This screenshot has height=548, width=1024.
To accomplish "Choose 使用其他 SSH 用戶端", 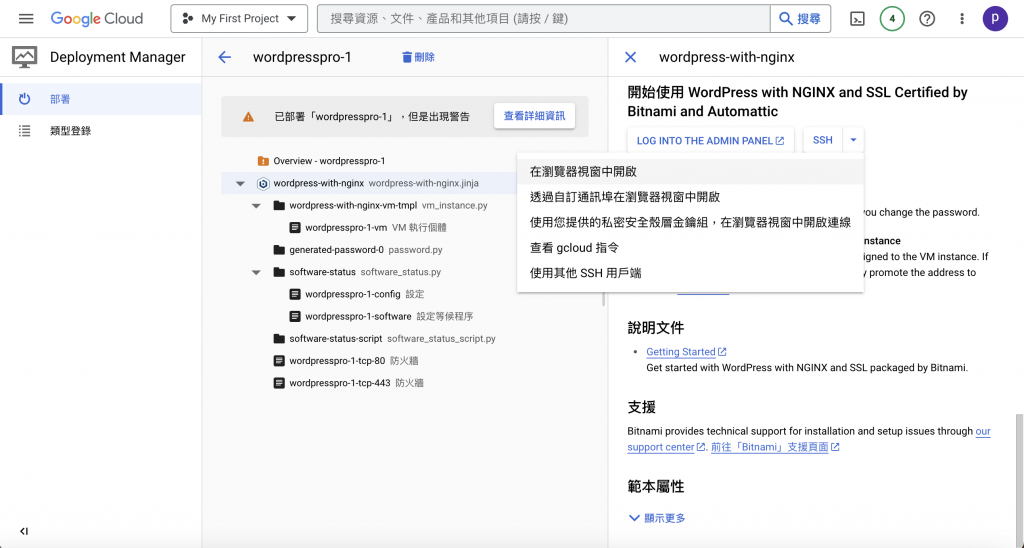I will [690, 274].
